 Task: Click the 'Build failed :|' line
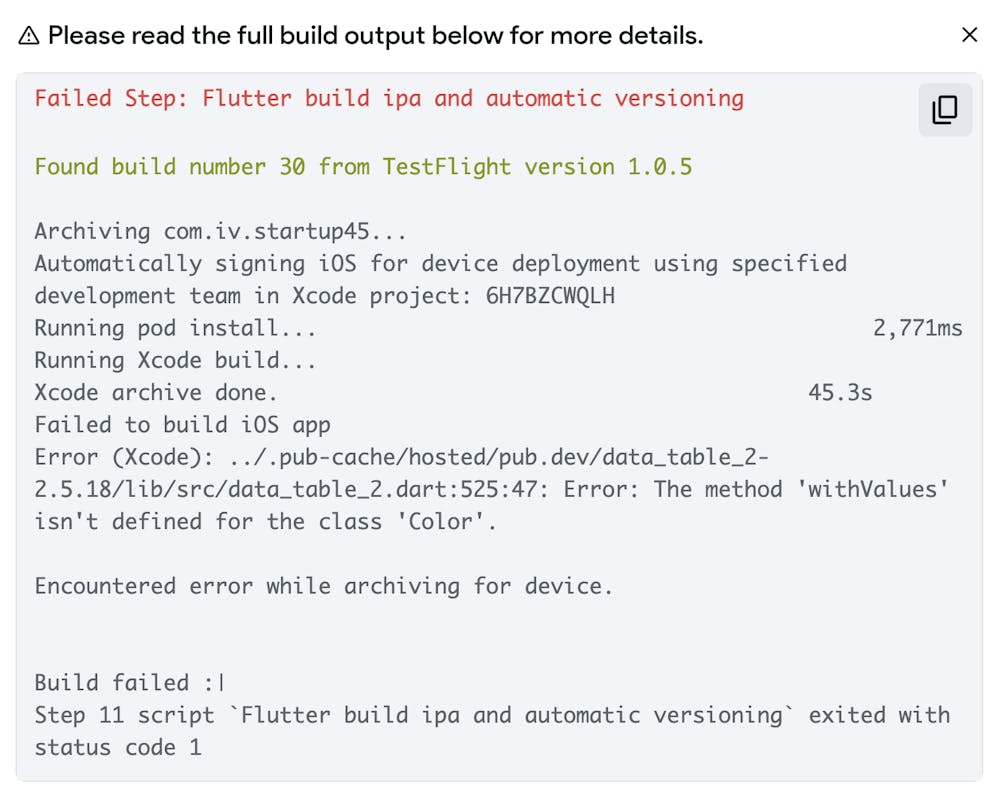130,683
